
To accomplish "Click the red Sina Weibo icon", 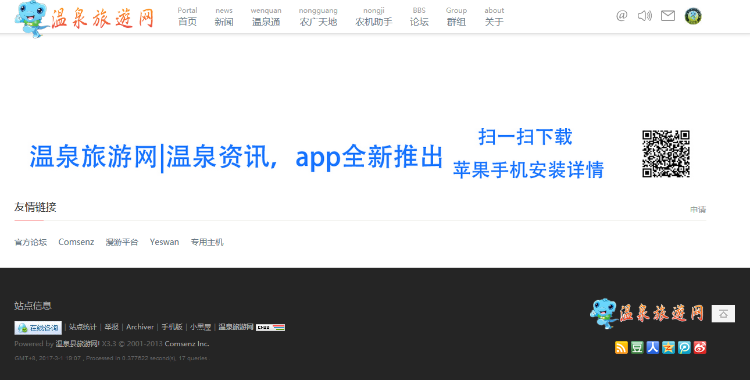I will coord(700,347).
